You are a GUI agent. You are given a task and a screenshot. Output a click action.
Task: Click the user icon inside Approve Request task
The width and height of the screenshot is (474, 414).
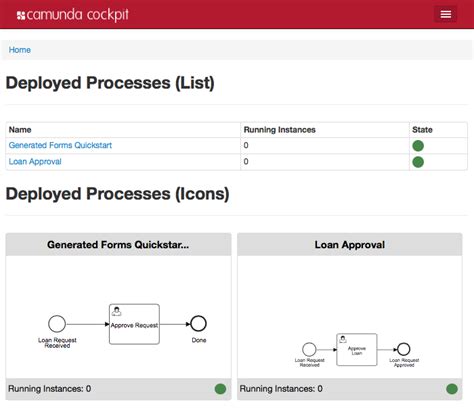pos(117,311)
